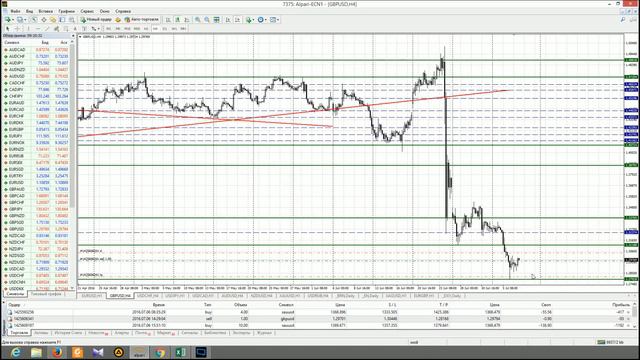Expand the profiles dropdown arrow
Viewport: 640px width, 360px height.
pyautogui.click(x=25, y=20)
